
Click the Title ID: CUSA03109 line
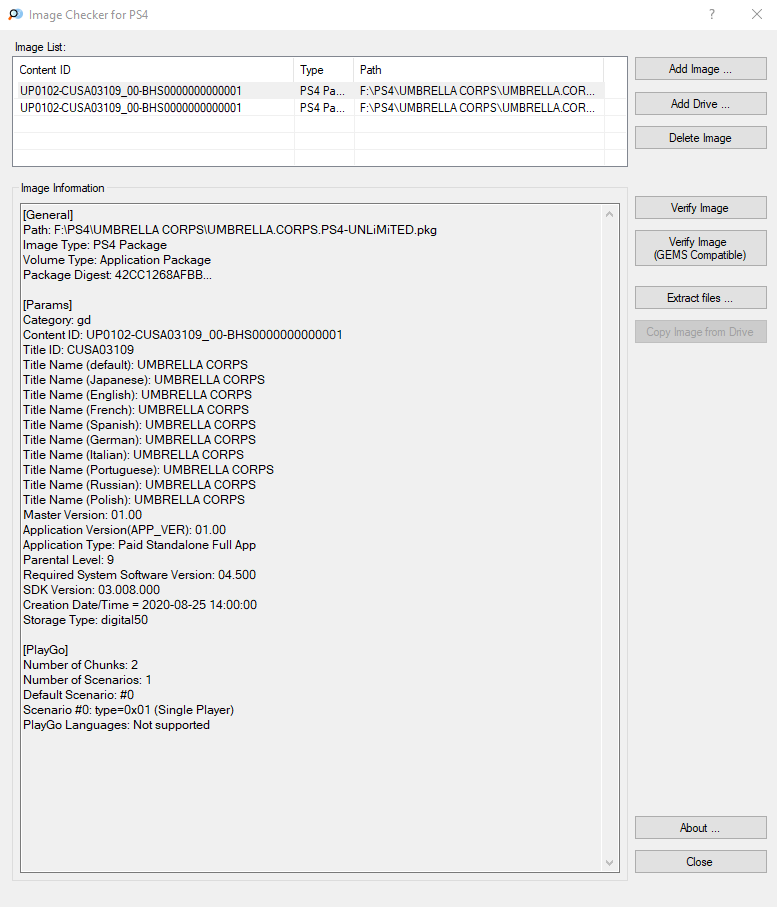[78, 350]
